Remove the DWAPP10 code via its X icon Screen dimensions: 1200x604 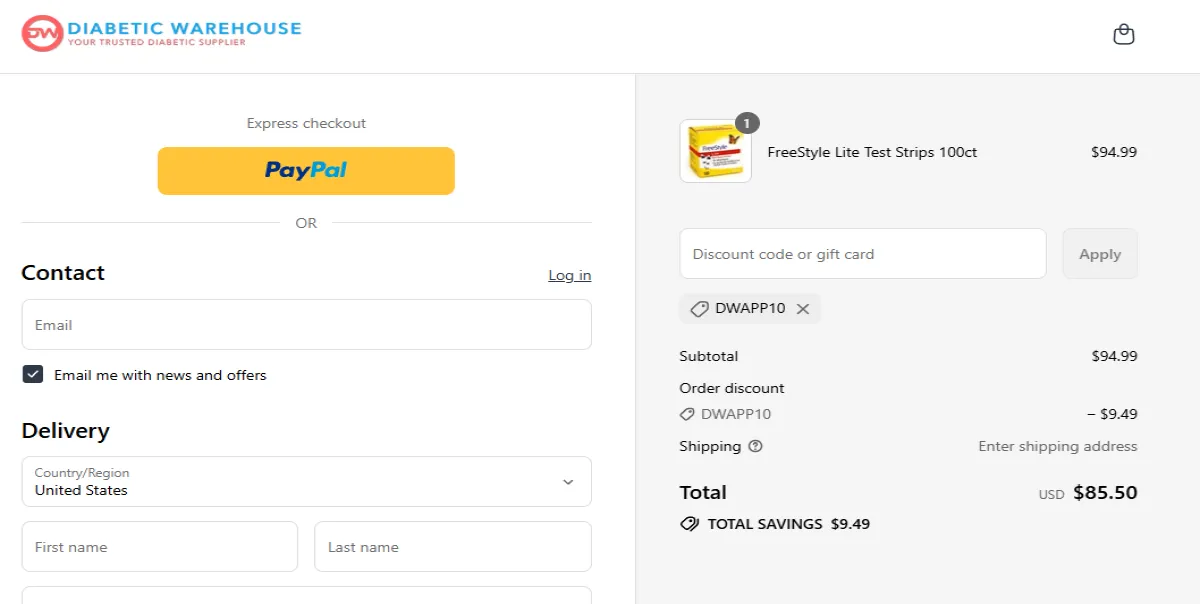point(803,309)
